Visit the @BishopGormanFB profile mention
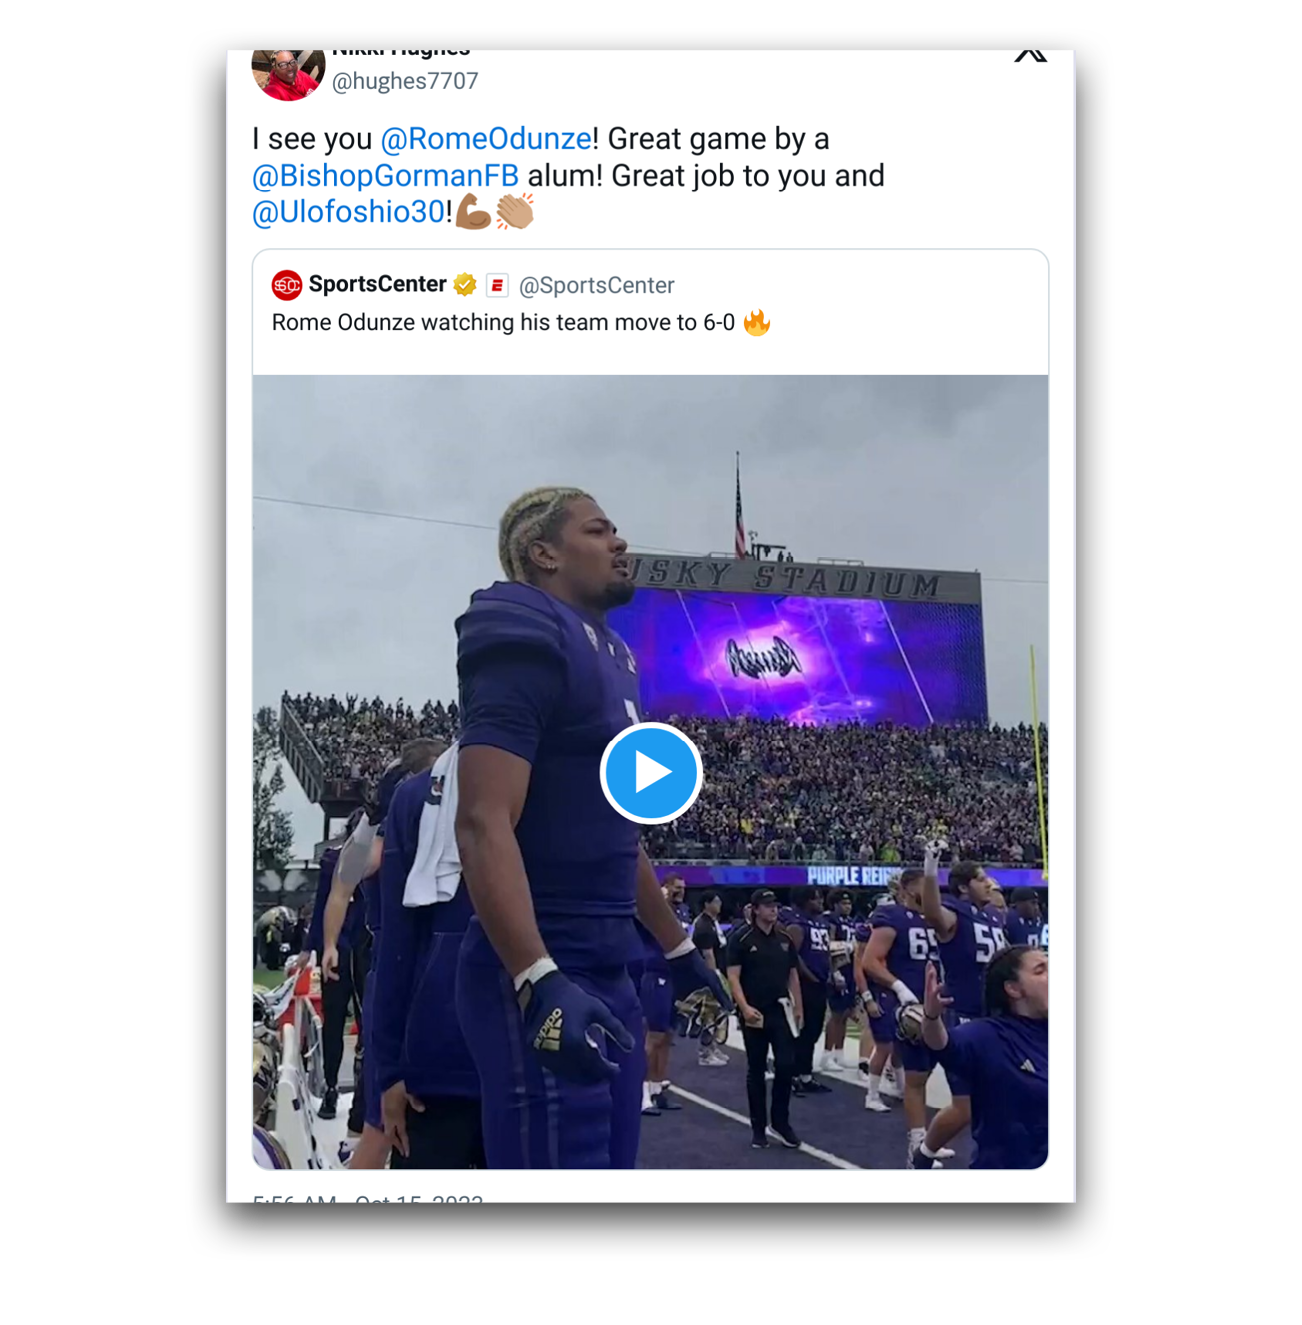 point(385,176)
